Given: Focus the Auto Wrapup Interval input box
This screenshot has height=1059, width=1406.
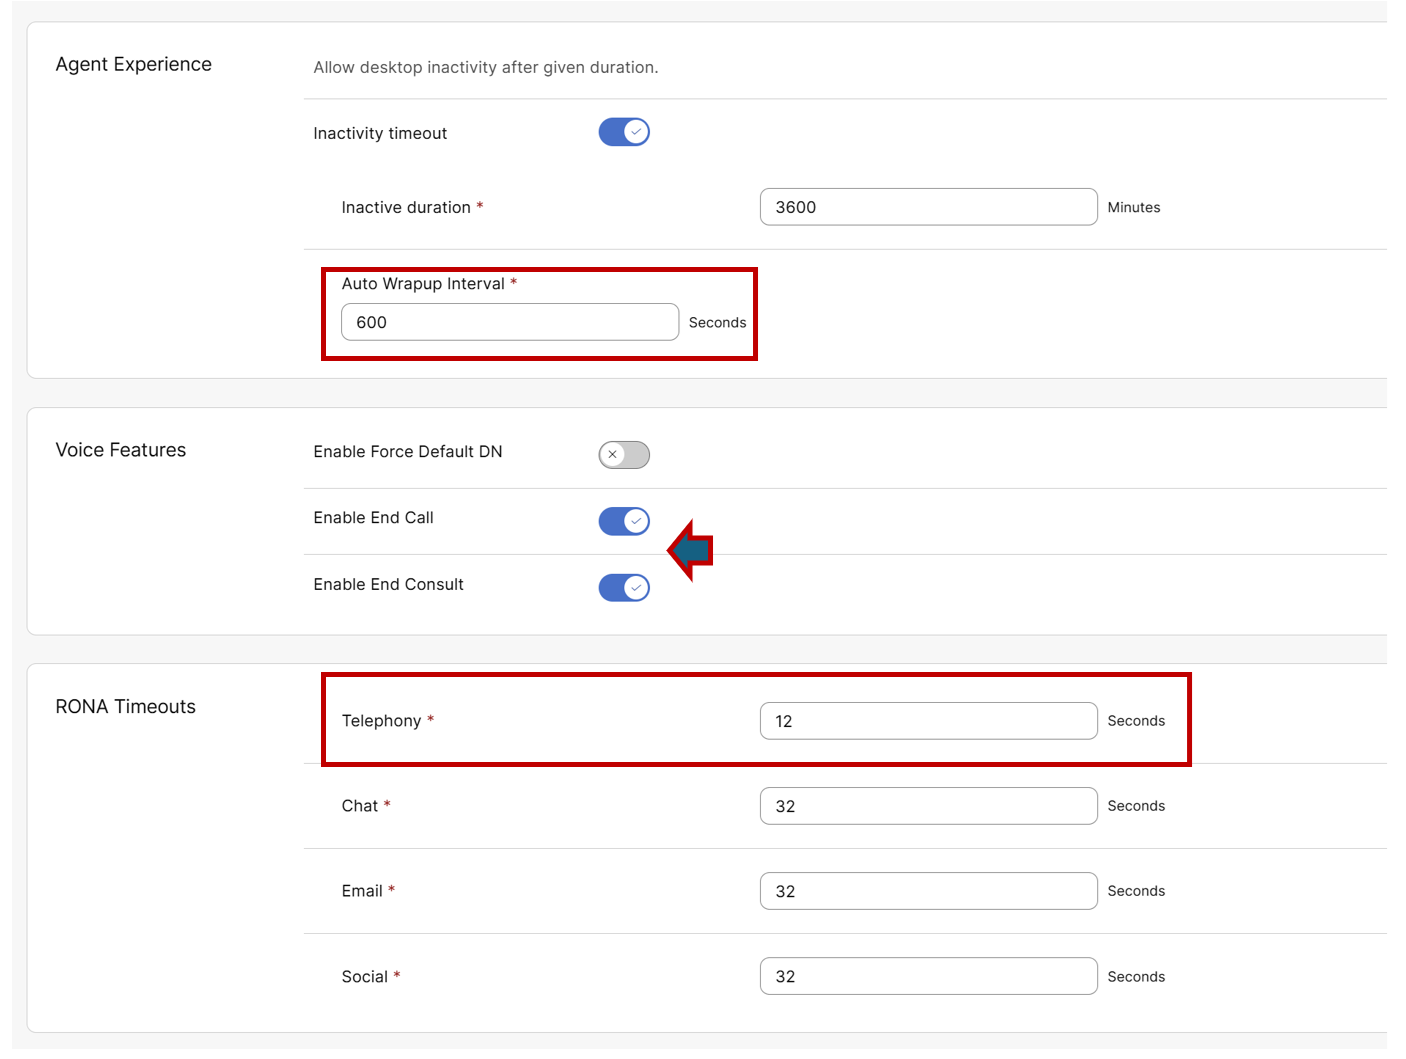Looking at the screenshot, I should (509, 322).
